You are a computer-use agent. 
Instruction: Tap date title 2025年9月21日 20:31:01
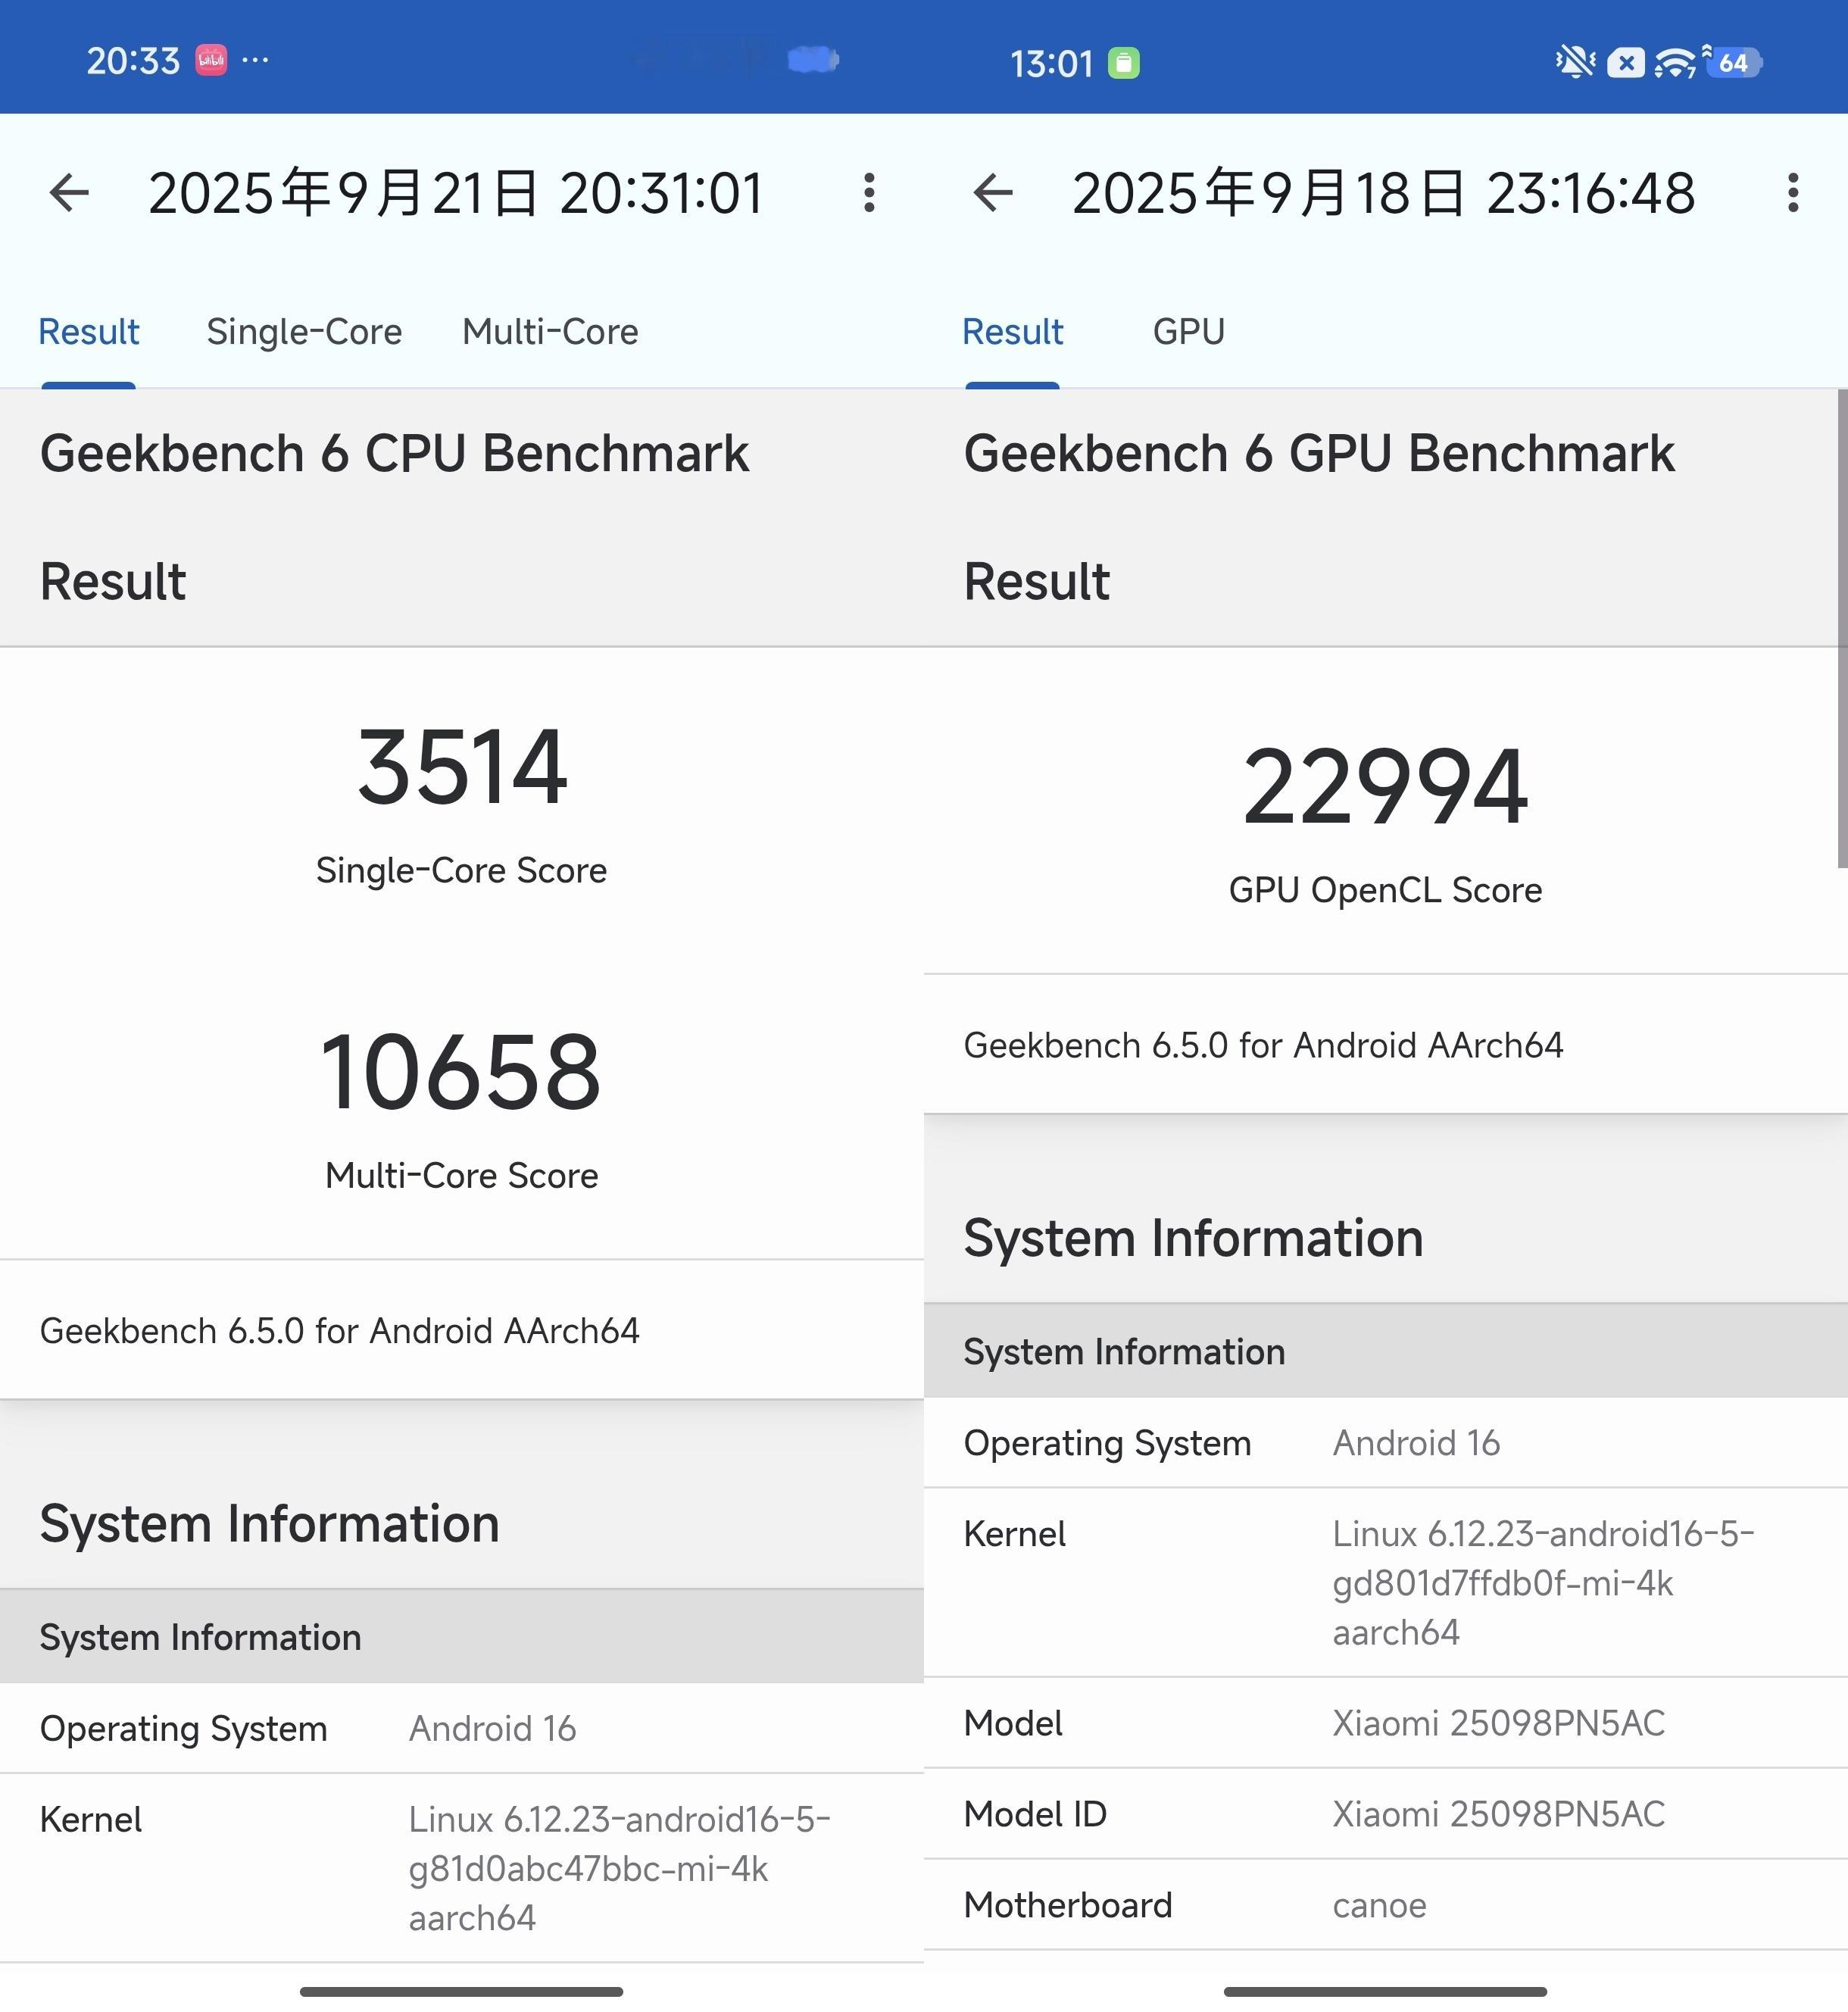pyautogui.click(x=456, y=192)
